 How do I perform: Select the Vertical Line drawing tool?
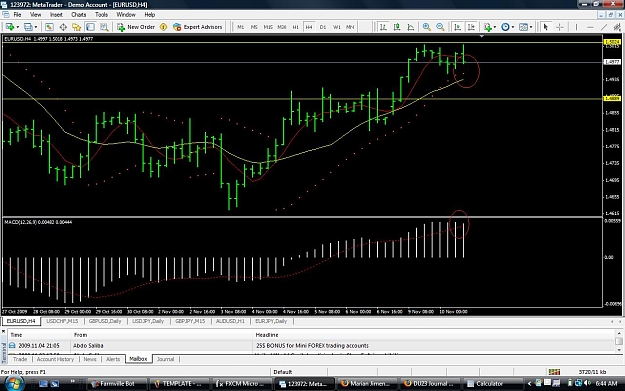[576, 27]
